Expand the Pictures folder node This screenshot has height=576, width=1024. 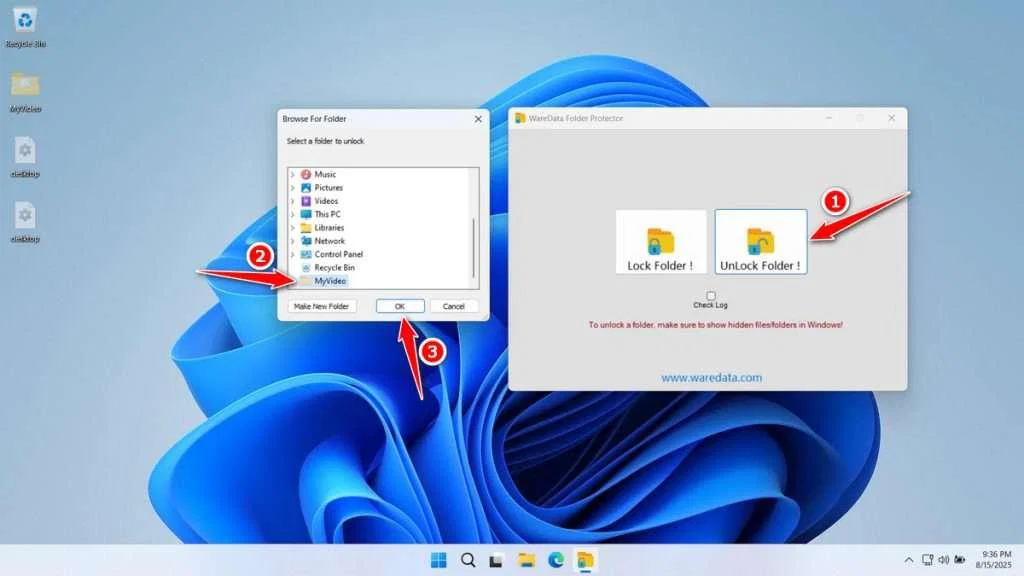click(x=291, y=188)
